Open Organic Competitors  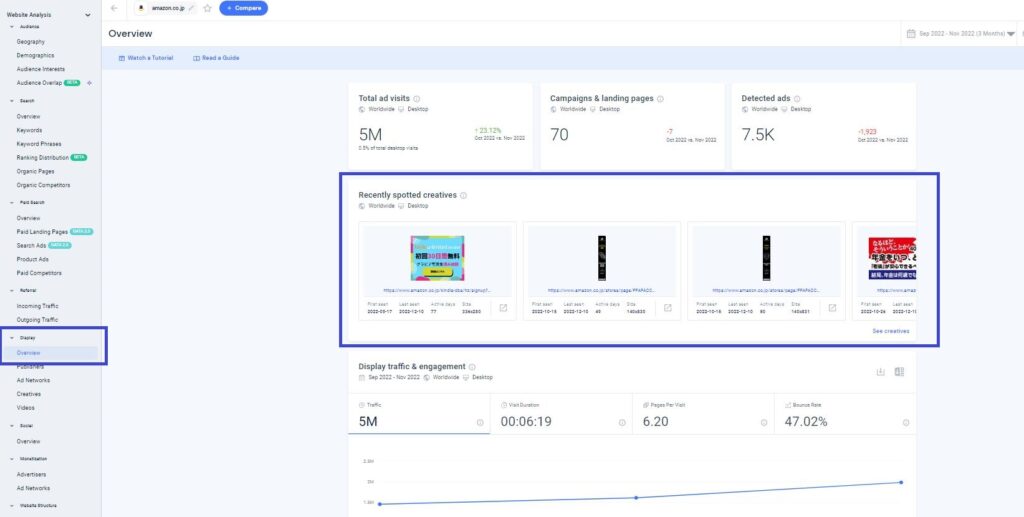pyautogui.click(x=43, y=185)
